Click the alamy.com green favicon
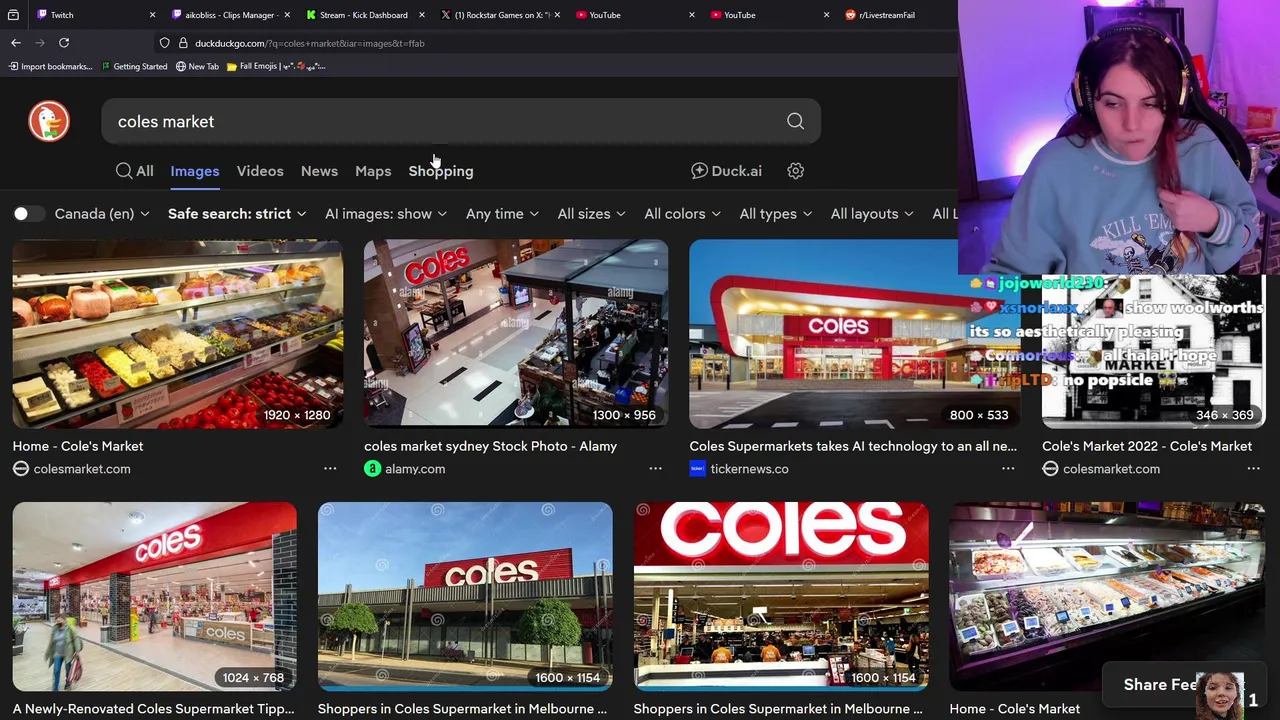This screenshot has height=720, width=1280. tap(372, 469)
